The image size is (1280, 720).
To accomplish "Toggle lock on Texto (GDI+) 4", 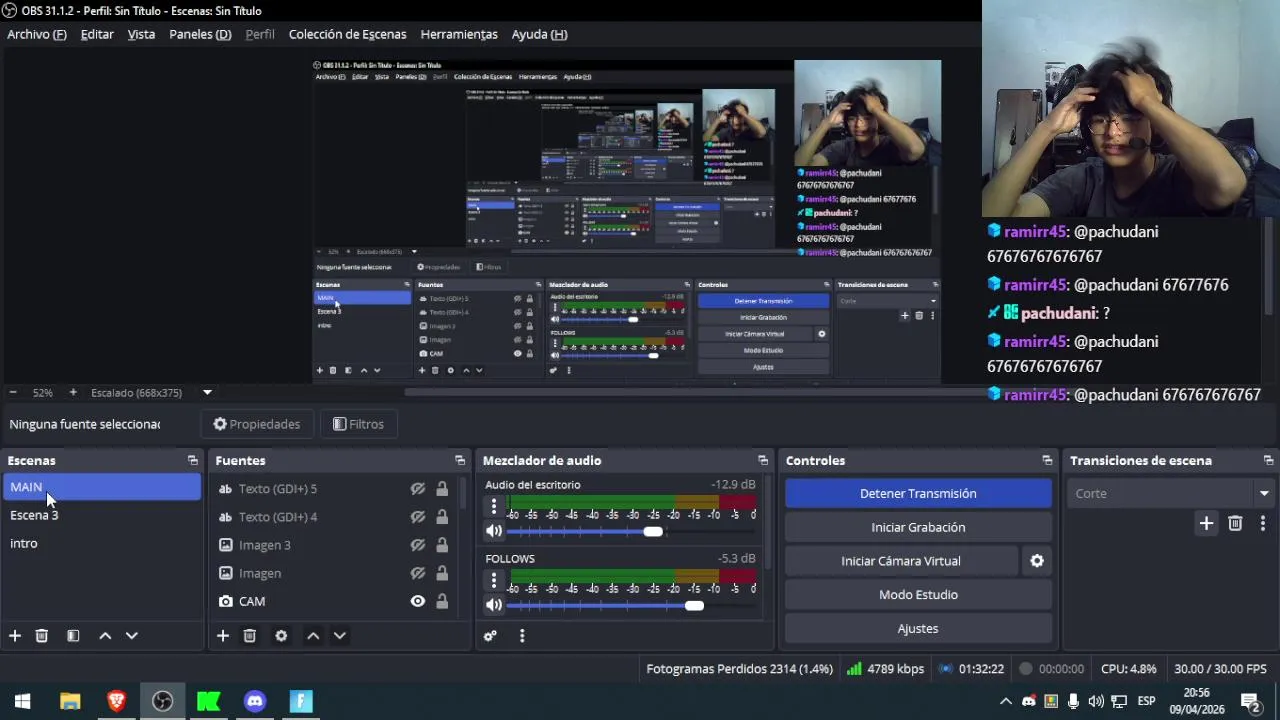I will 442,517.
